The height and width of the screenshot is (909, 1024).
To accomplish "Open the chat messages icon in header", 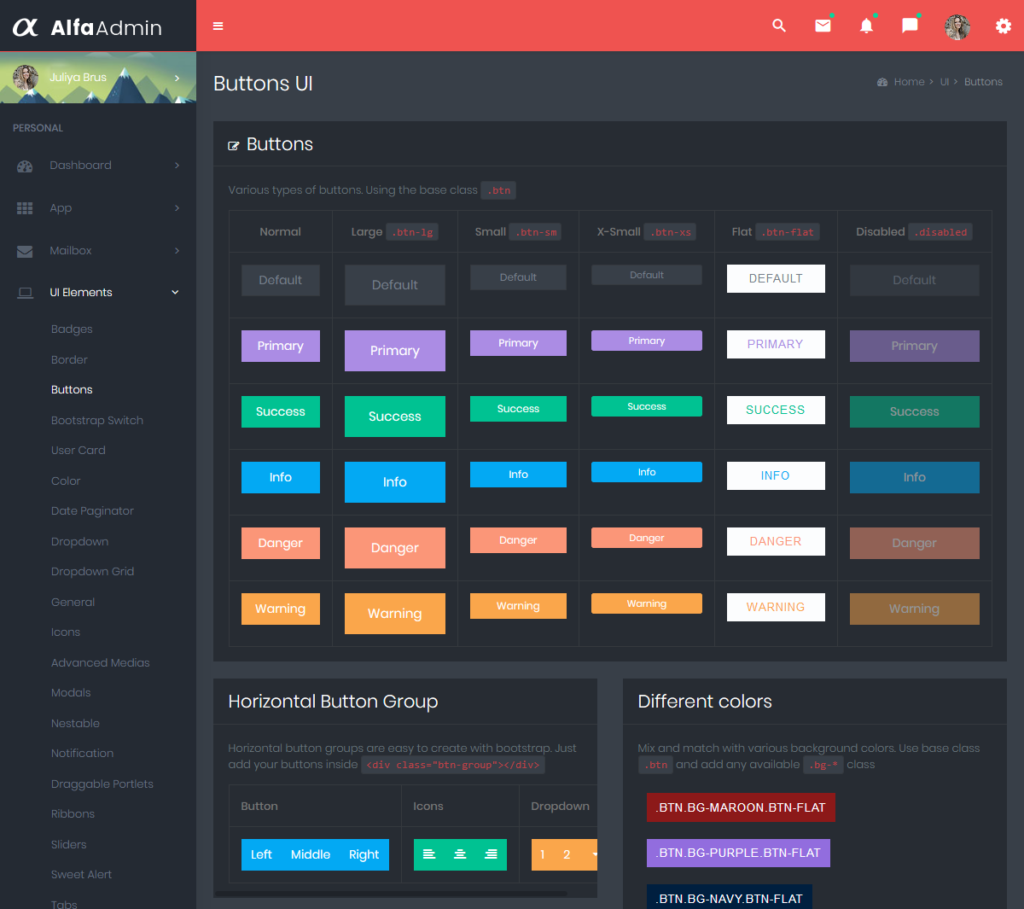I will click(910, 25).
